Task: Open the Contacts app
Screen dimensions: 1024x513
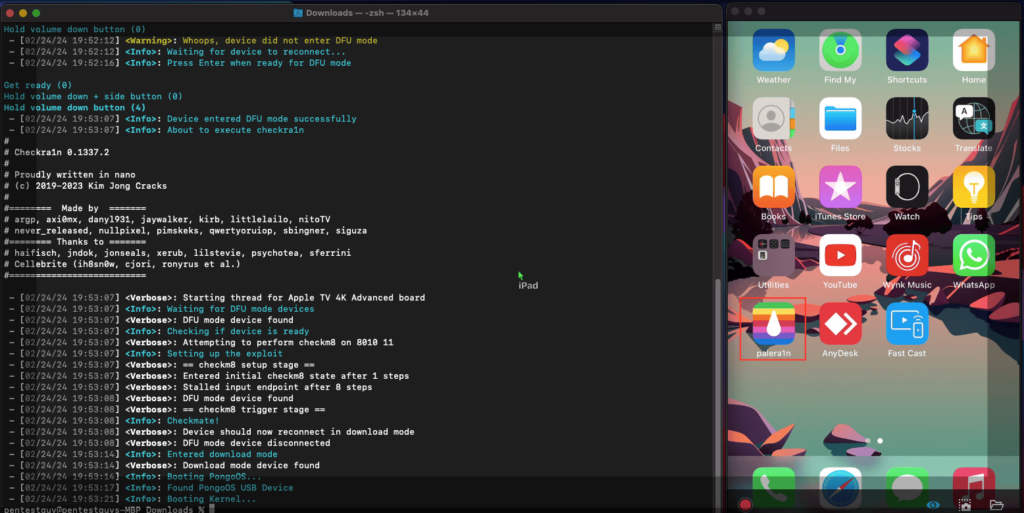Action: pos(773,119)
